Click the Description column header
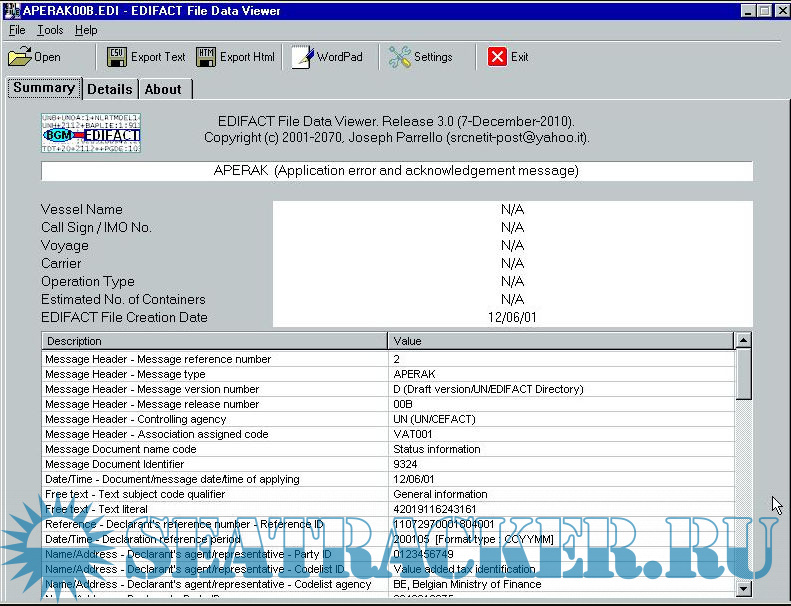791x606 pixels. 214,341
